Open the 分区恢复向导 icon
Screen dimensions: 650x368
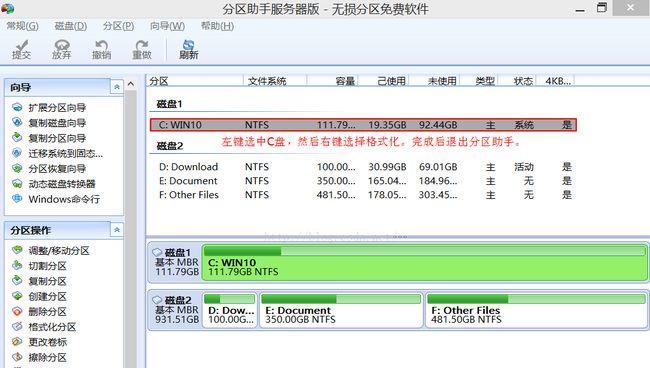click(17, 169)
